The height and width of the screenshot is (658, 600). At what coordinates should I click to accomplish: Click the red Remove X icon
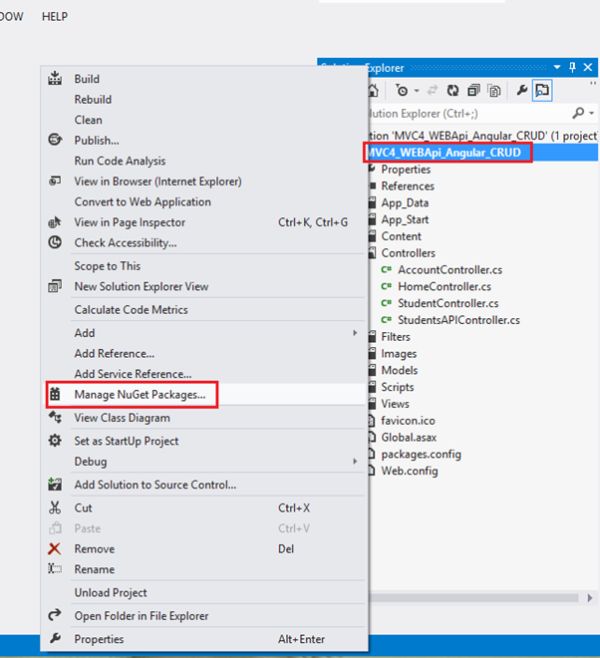coord(55,548)
